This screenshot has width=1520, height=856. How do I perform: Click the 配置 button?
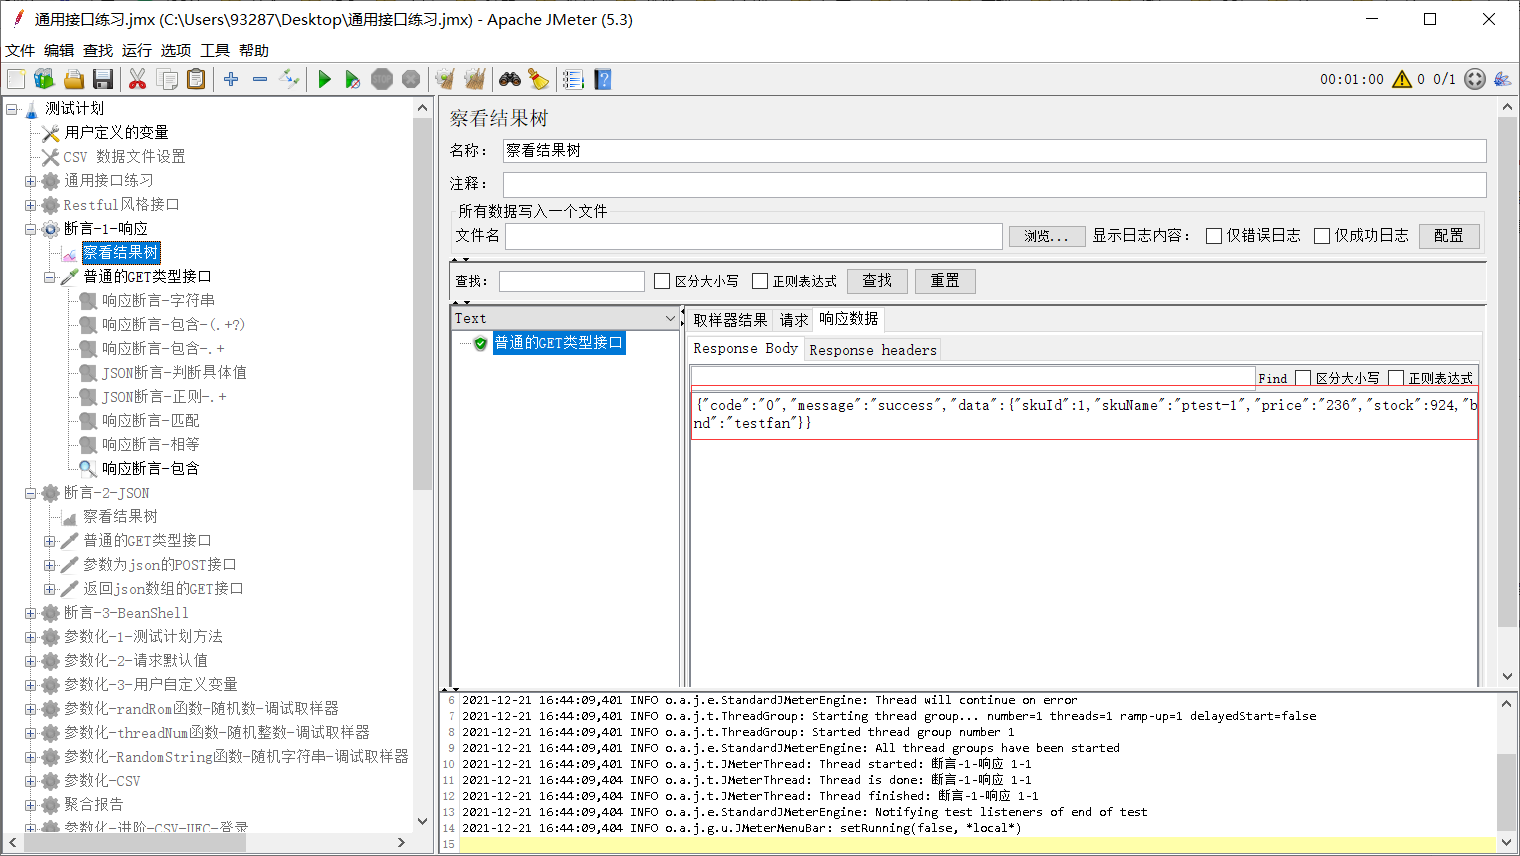pyautogui.click(x=1449, y=236)
